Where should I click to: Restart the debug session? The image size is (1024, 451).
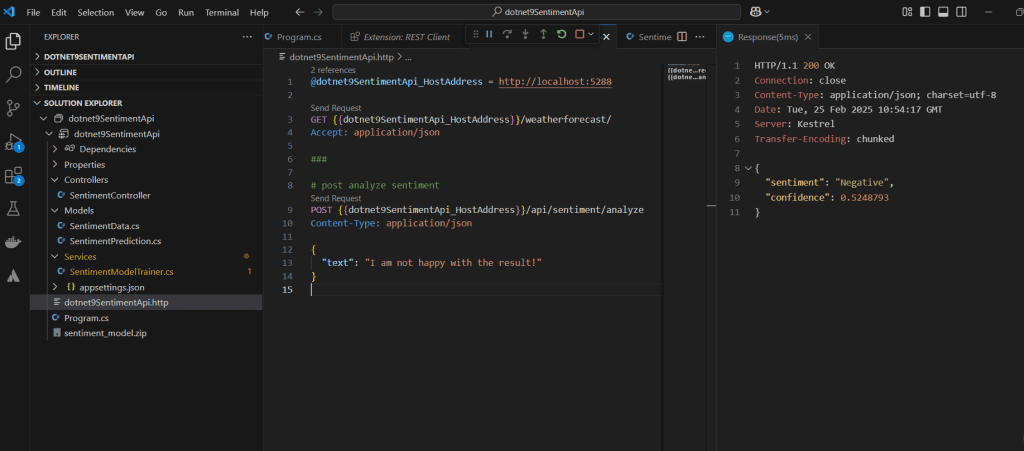click(561, 35)
